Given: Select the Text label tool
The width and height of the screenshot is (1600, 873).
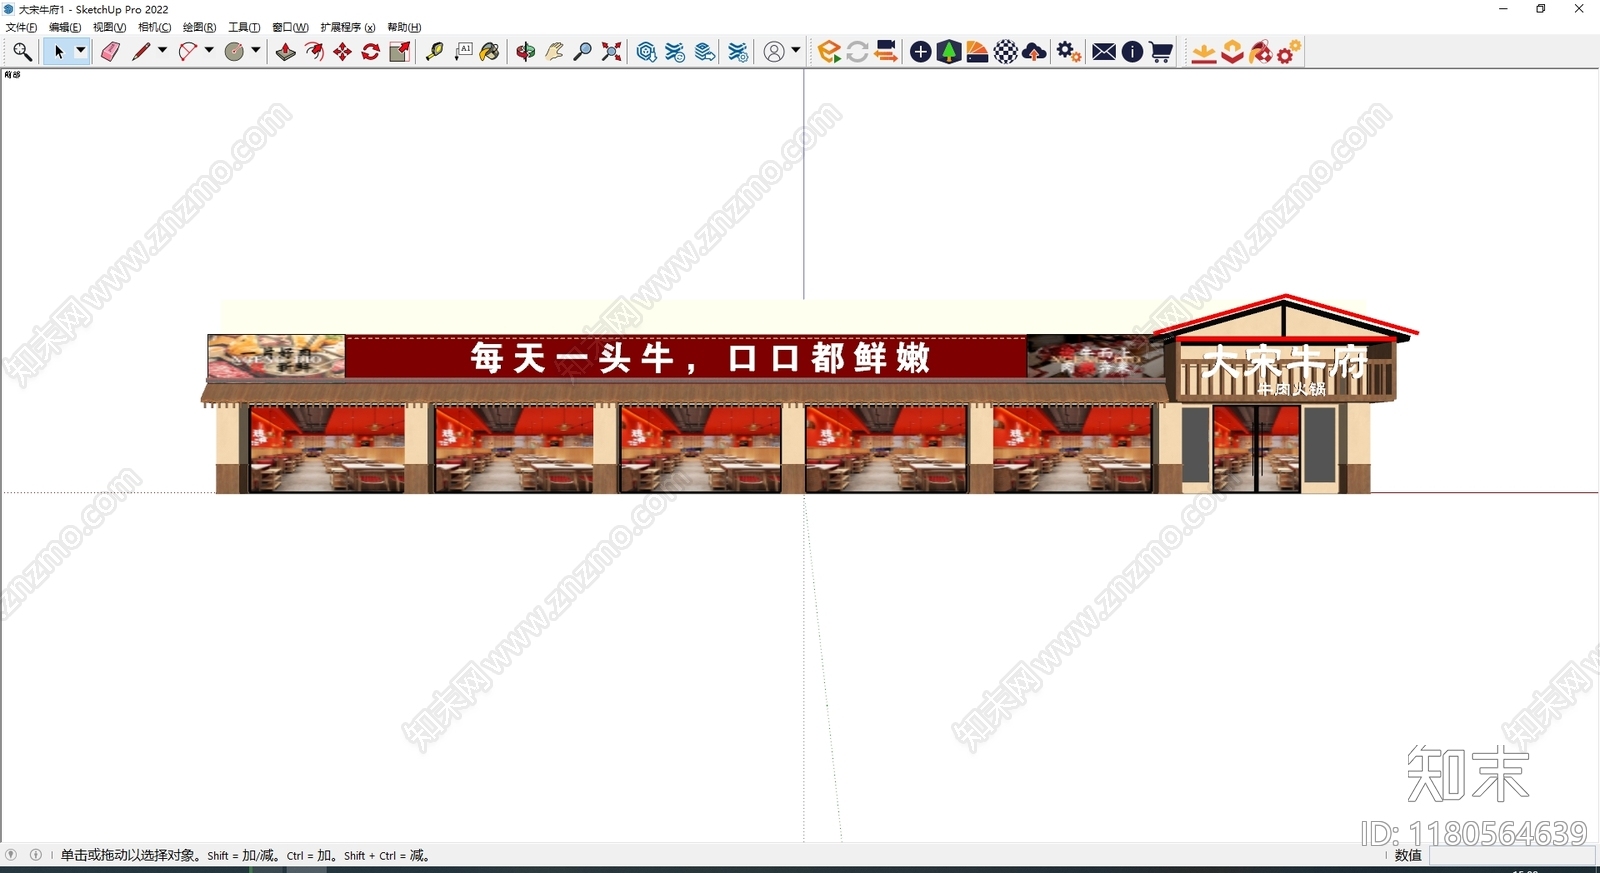Looking at the screenshot, I should [463, 52].
